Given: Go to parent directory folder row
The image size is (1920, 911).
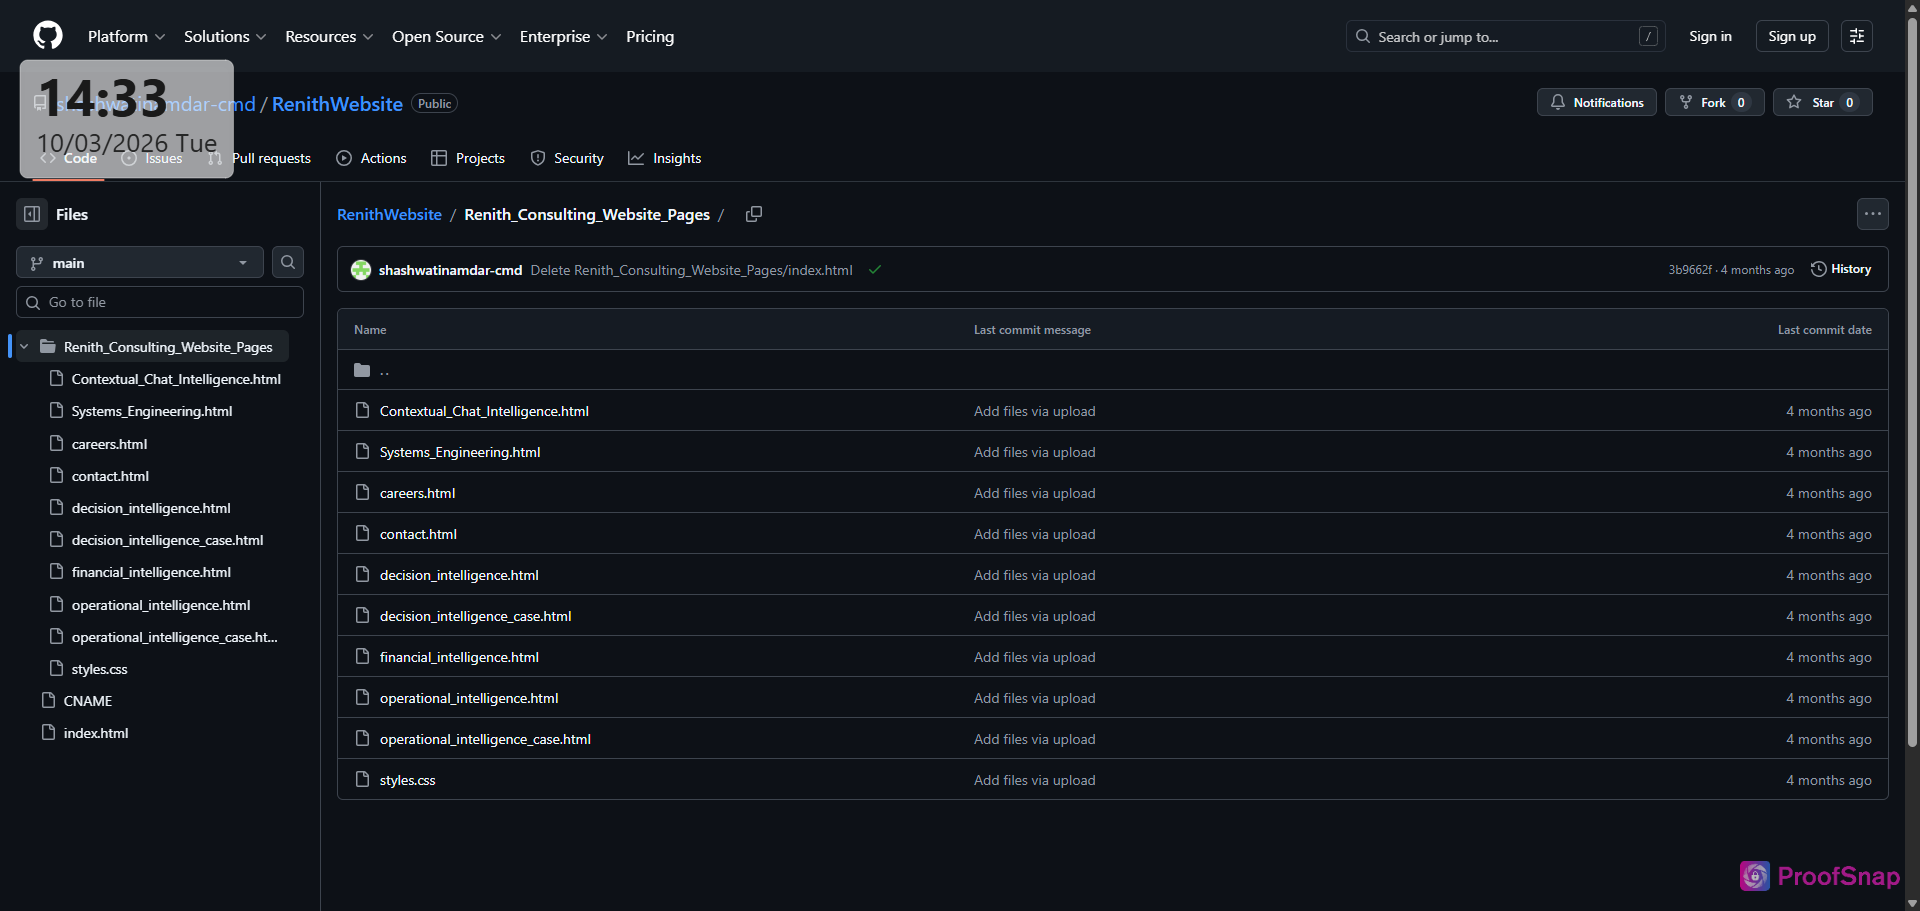Looking at the screenshot, I should [x=1112, y=370].
